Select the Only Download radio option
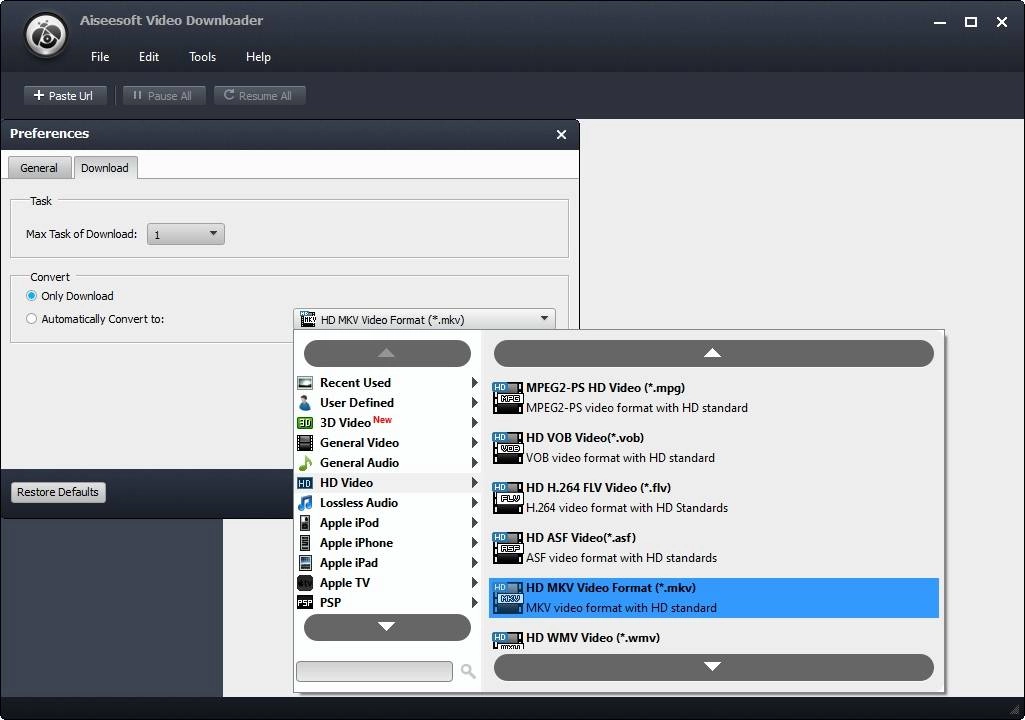 [x=31, y=296]
